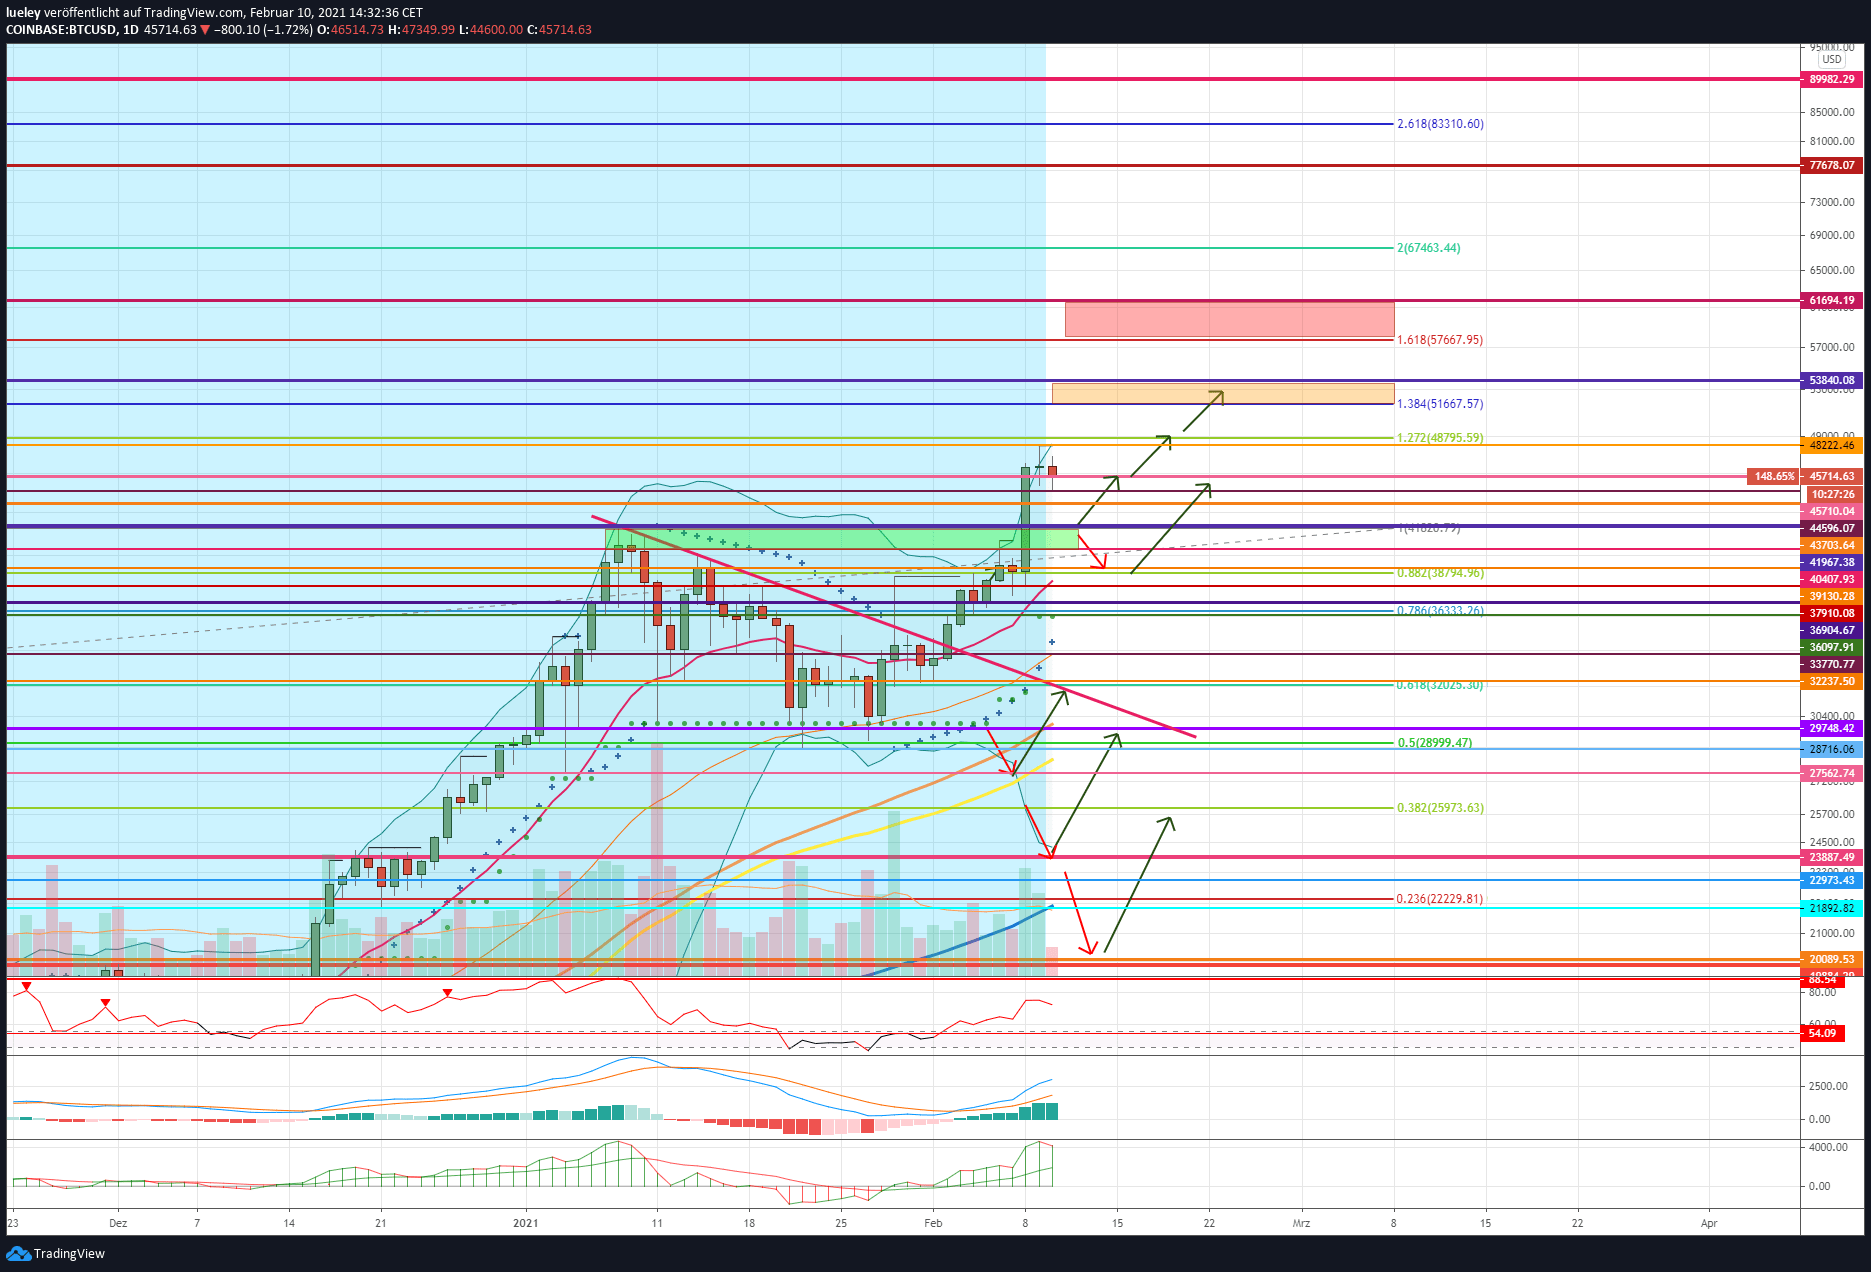Click the 1.384(51667.57) Fibonacci label

(x=1440, y=404)
